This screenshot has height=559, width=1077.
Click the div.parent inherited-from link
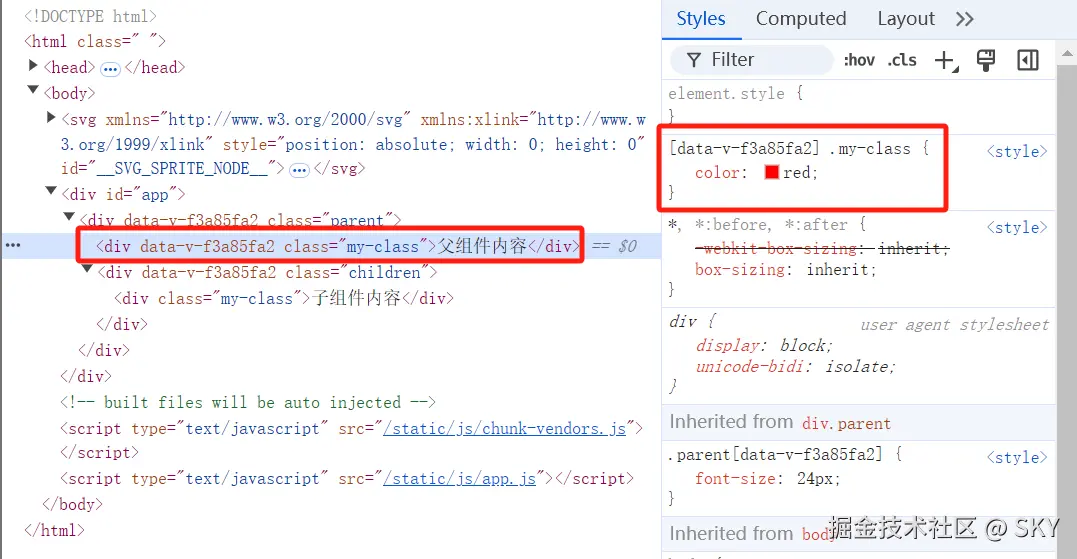tap(846, 423)
